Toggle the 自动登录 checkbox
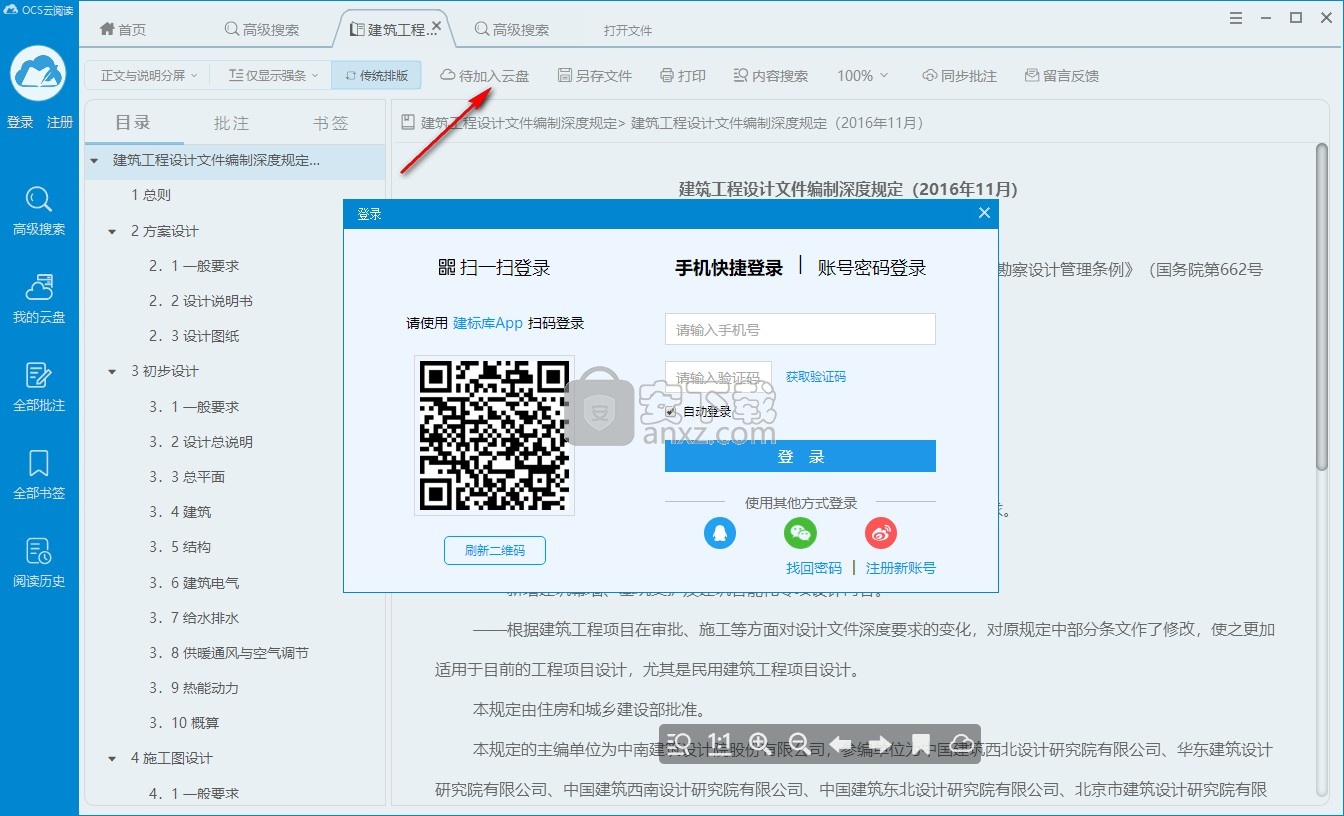The image size is (1344, 816). point(671,411)
